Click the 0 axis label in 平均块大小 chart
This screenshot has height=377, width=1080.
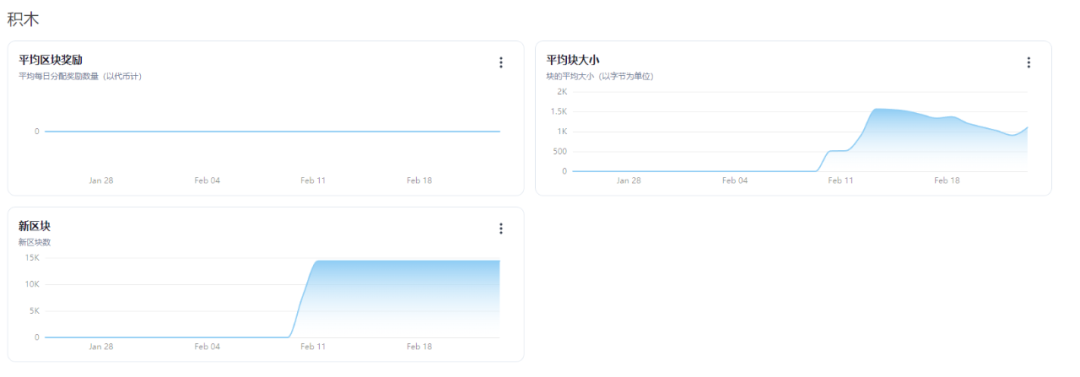pos(564,172)
